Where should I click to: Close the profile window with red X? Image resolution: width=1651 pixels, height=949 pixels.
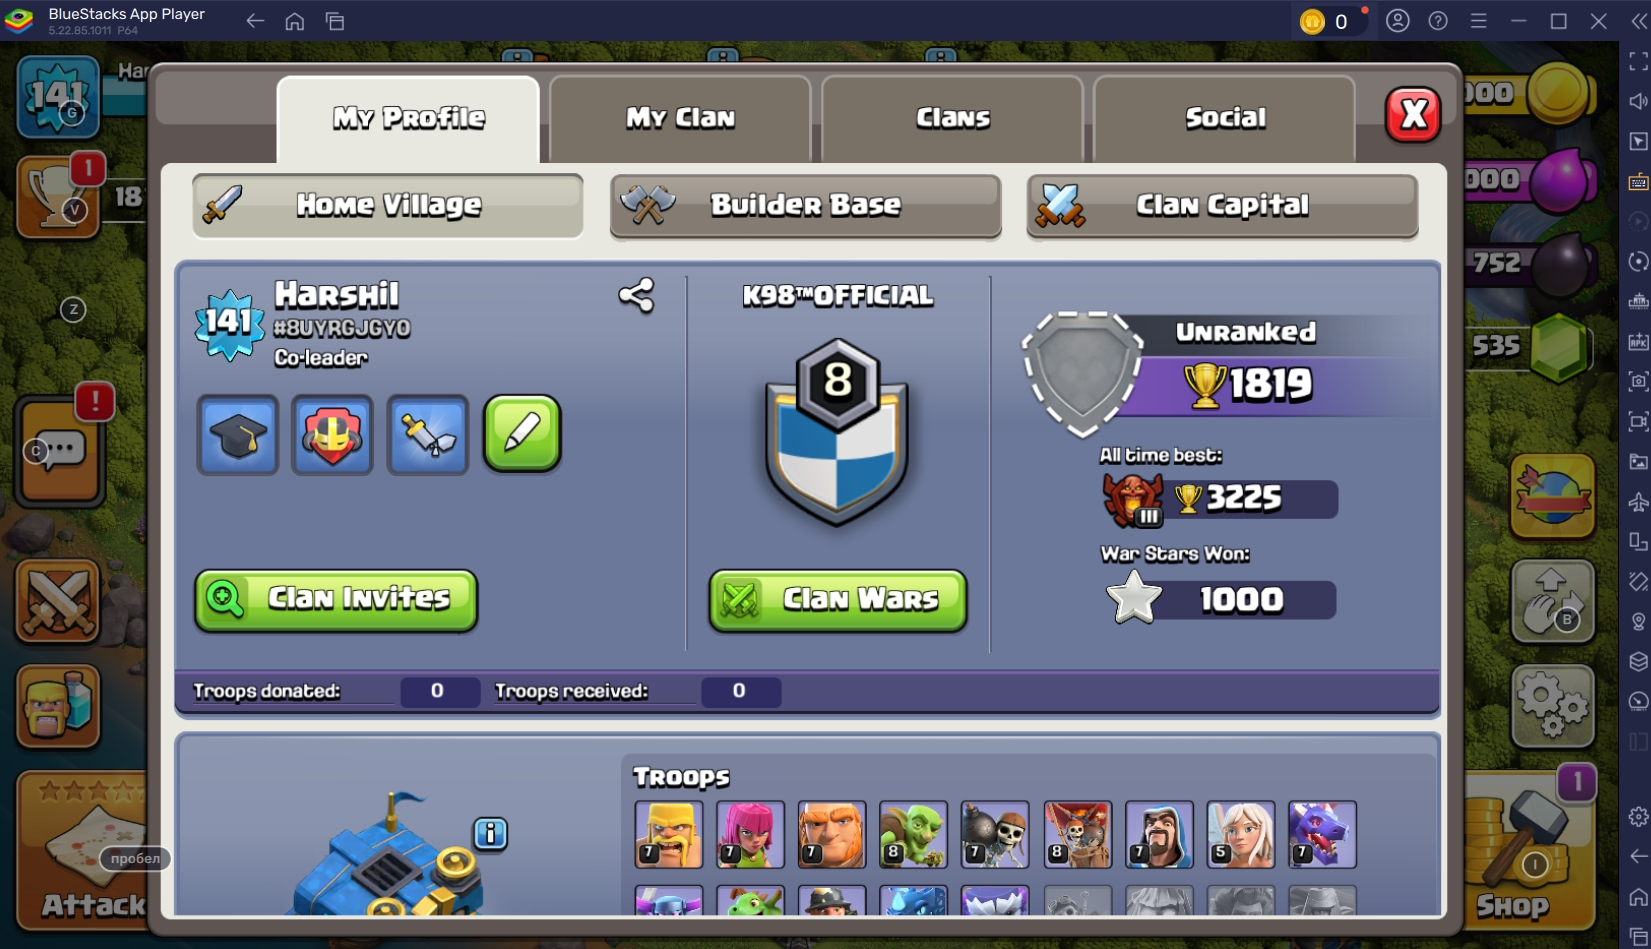pos(1413,114)
